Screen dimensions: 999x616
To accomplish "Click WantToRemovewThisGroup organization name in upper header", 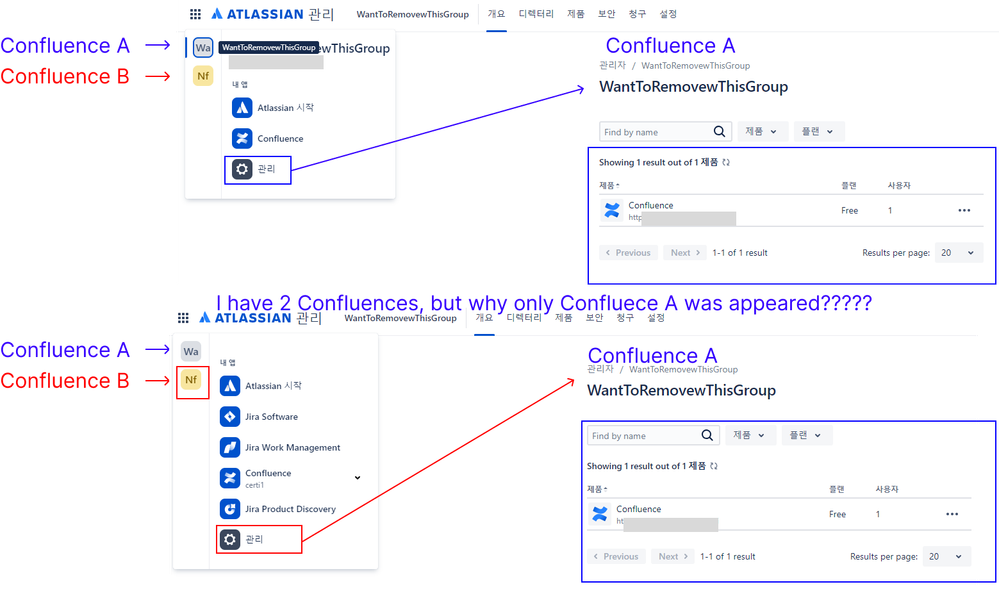I will coord(413,14).
